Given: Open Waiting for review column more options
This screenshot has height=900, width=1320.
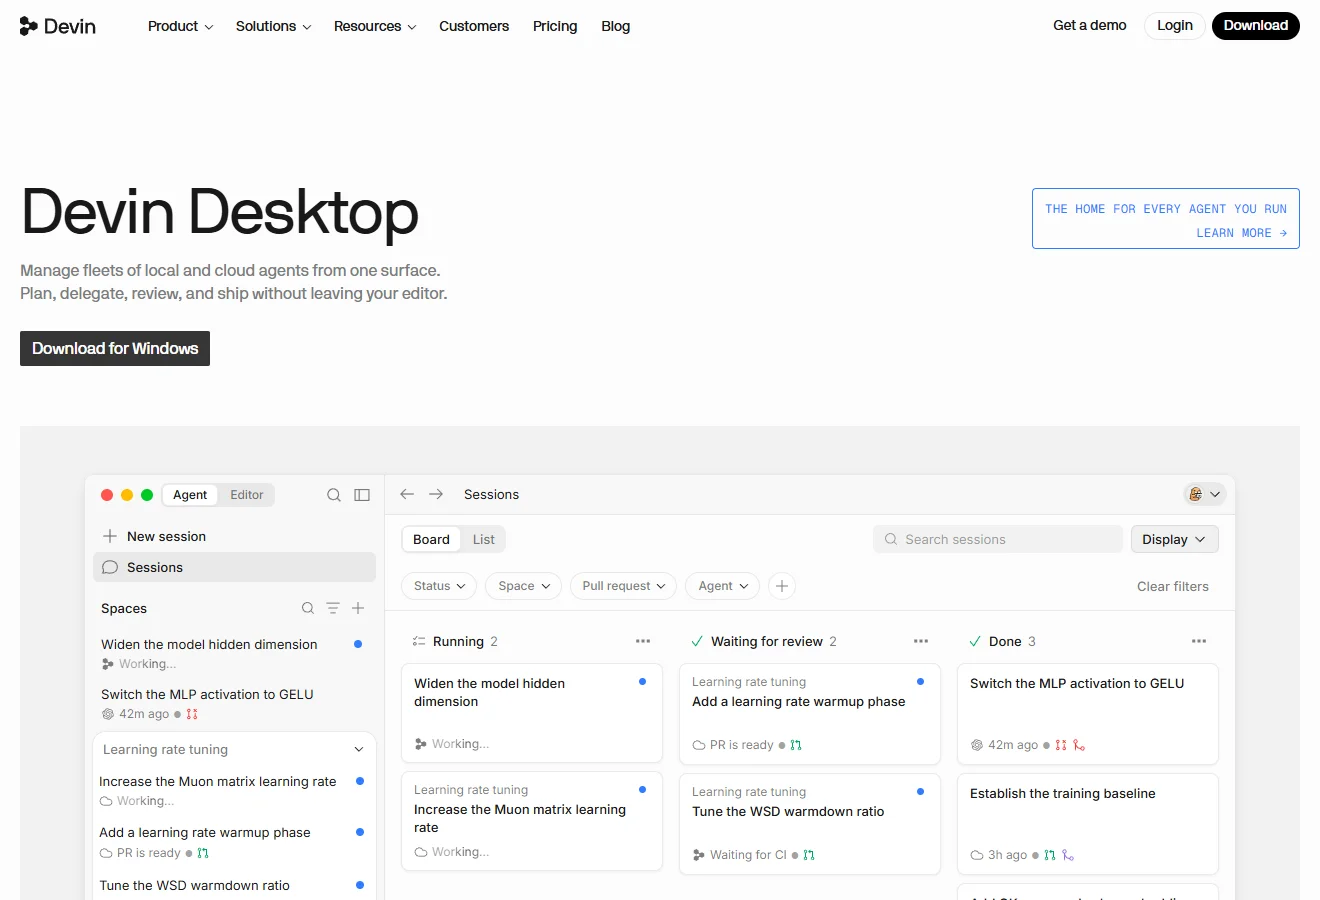Looking at the screenshot, I should pos(921,641).
